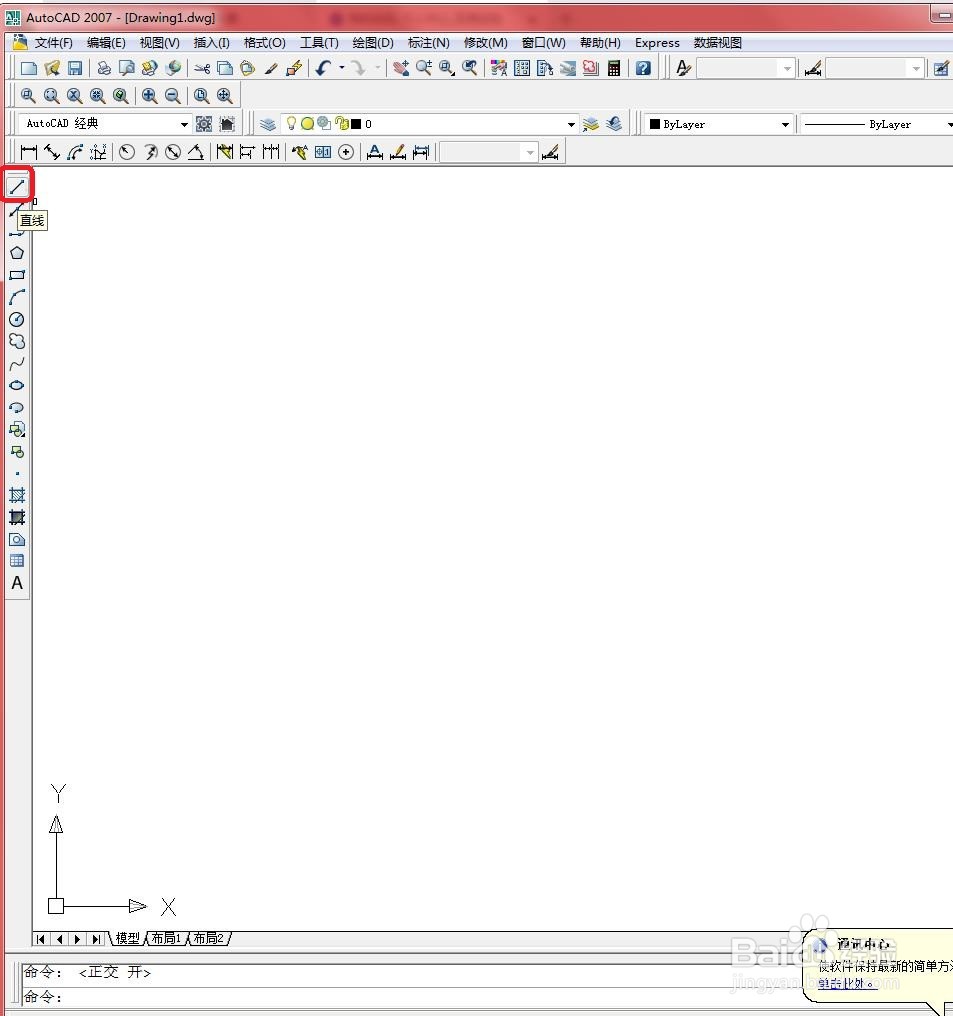Toggle layer 0 freeze sun icon
953x1016 pixels.
click(x=308, y=123)
